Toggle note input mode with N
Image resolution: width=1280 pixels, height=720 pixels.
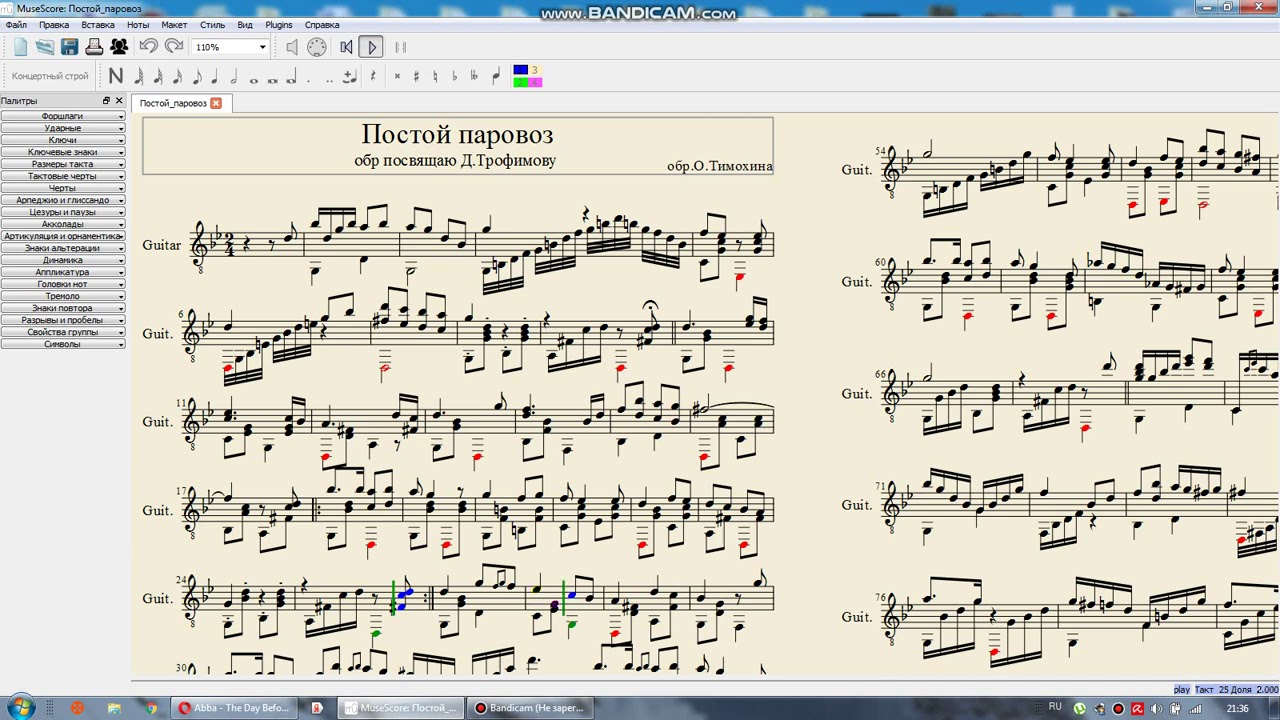[x=116, y=76]
